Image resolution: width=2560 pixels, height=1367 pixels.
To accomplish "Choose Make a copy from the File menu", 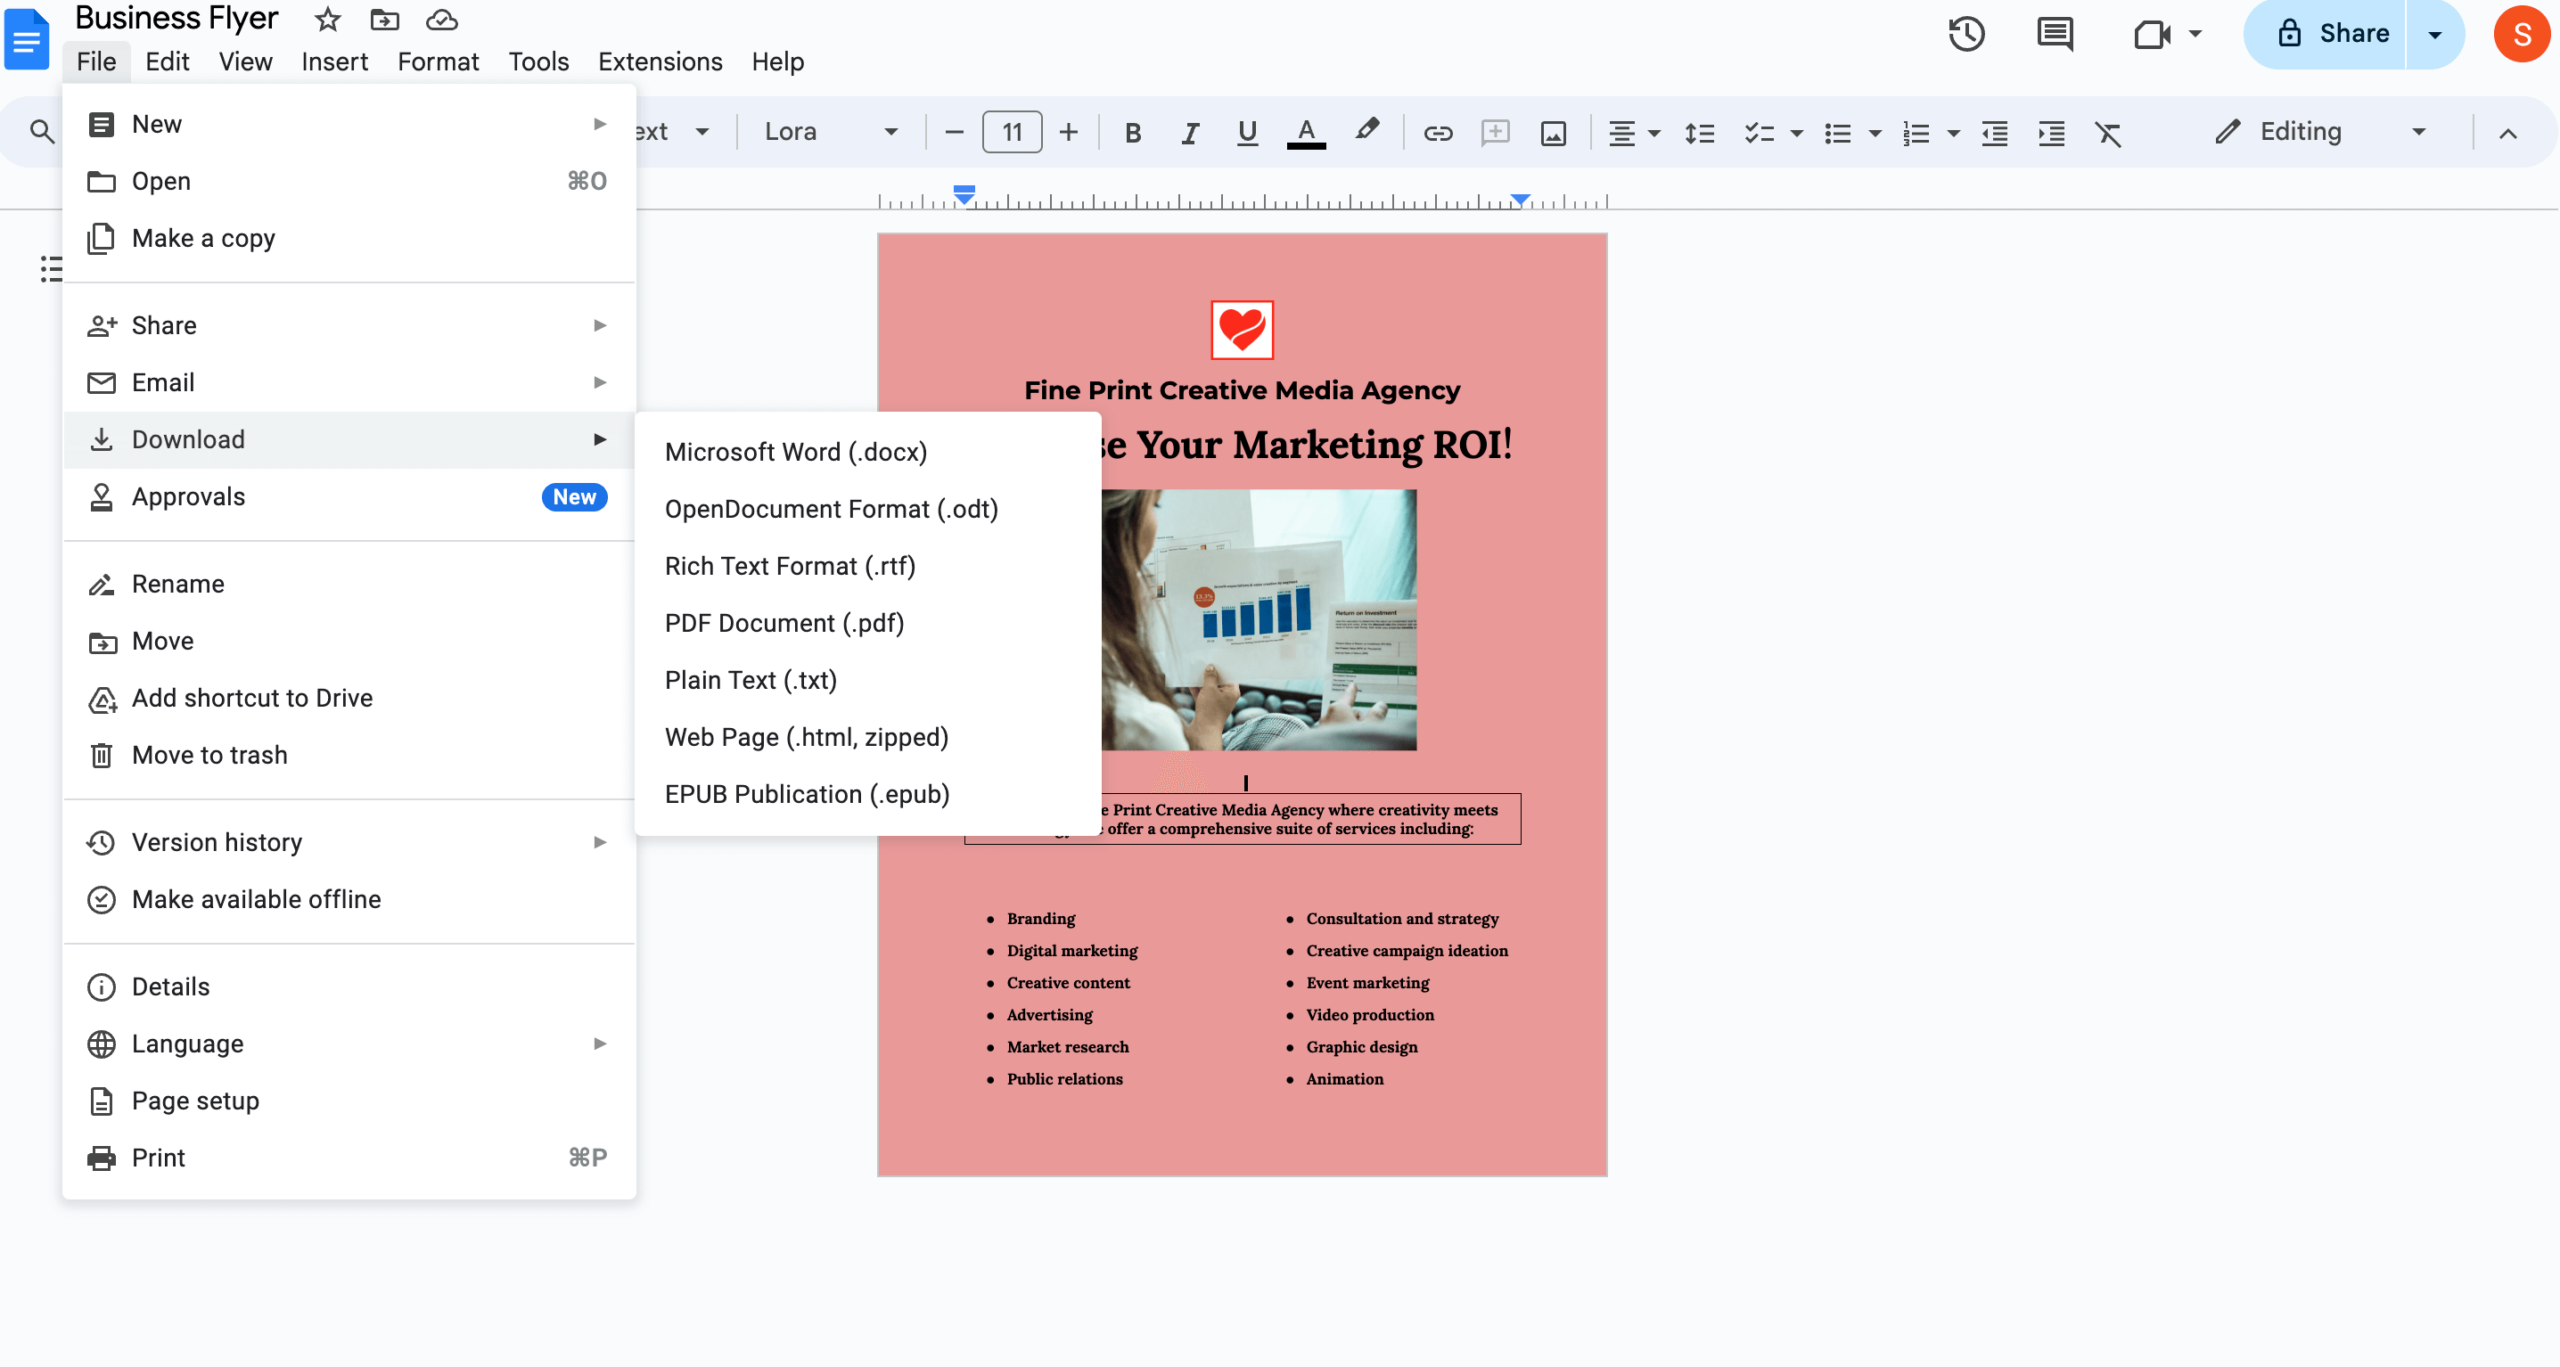I will coord(203,238).
